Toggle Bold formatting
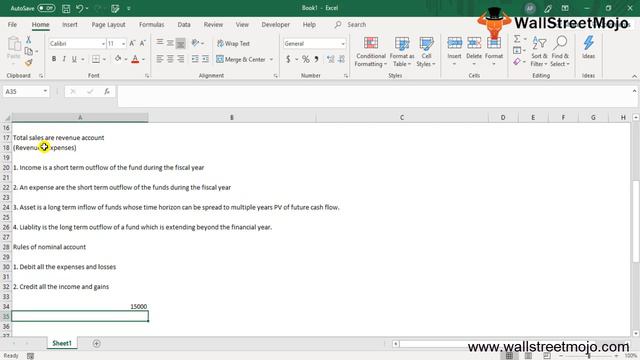640x360 pixels. 54,59
